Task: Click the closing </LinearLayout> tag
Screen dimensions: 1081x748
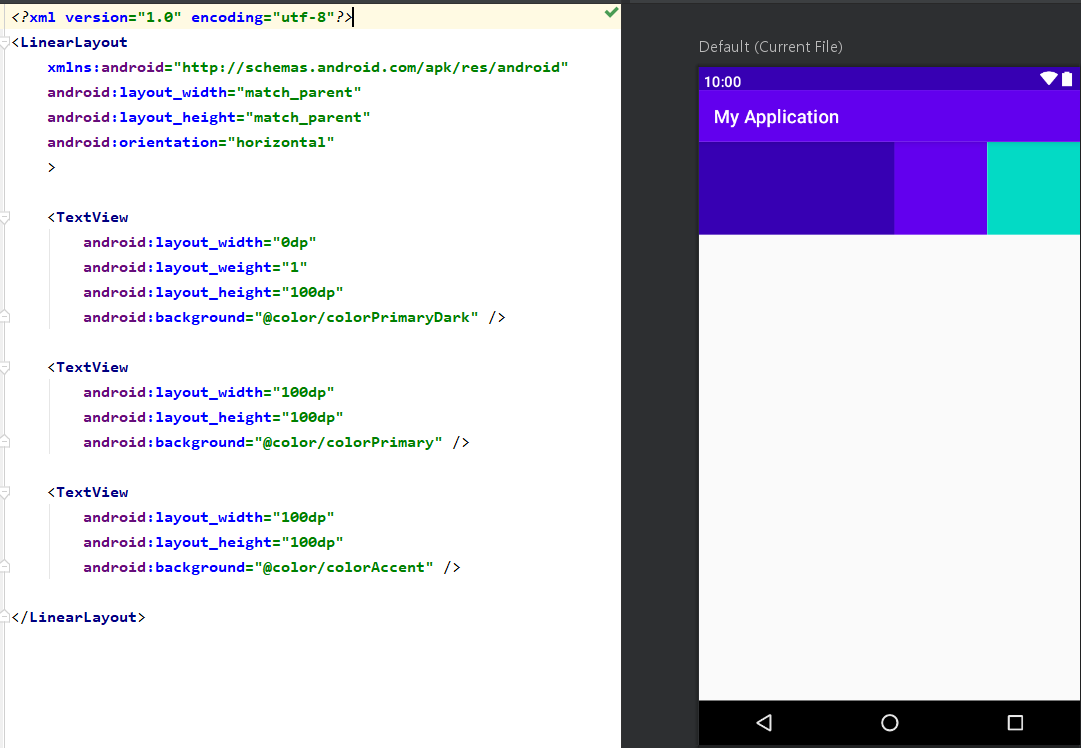Action: click(79, 617)
